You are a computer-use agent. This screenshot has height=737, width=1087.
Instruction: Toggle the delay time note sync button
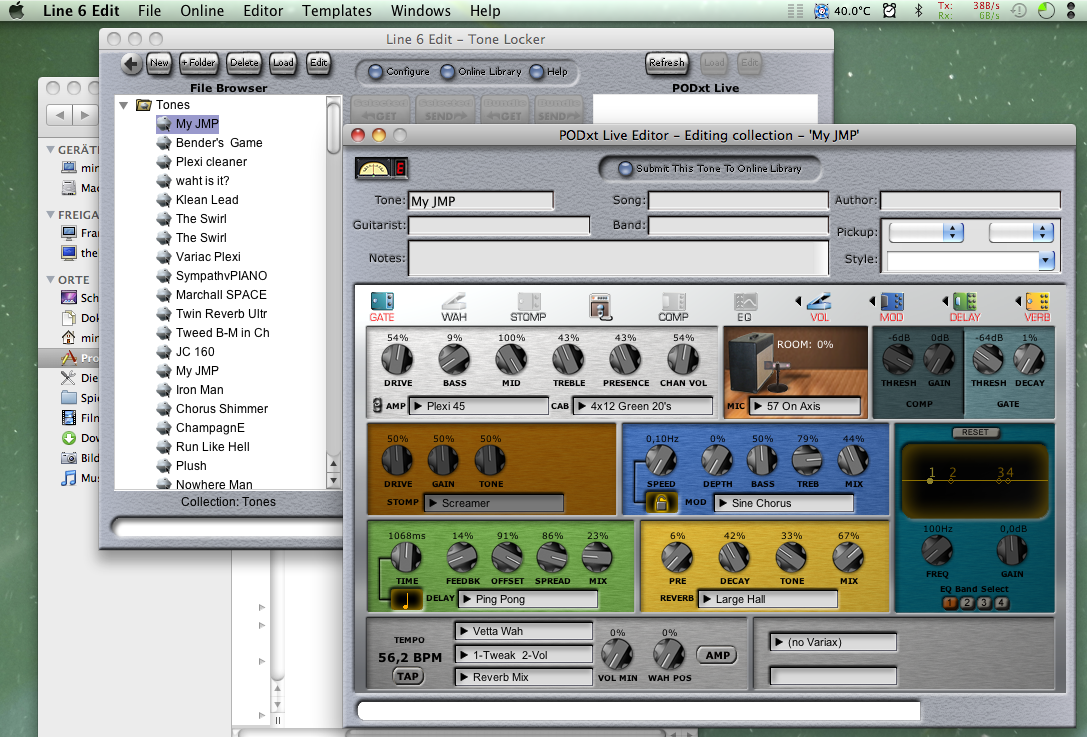click(406, 599)
